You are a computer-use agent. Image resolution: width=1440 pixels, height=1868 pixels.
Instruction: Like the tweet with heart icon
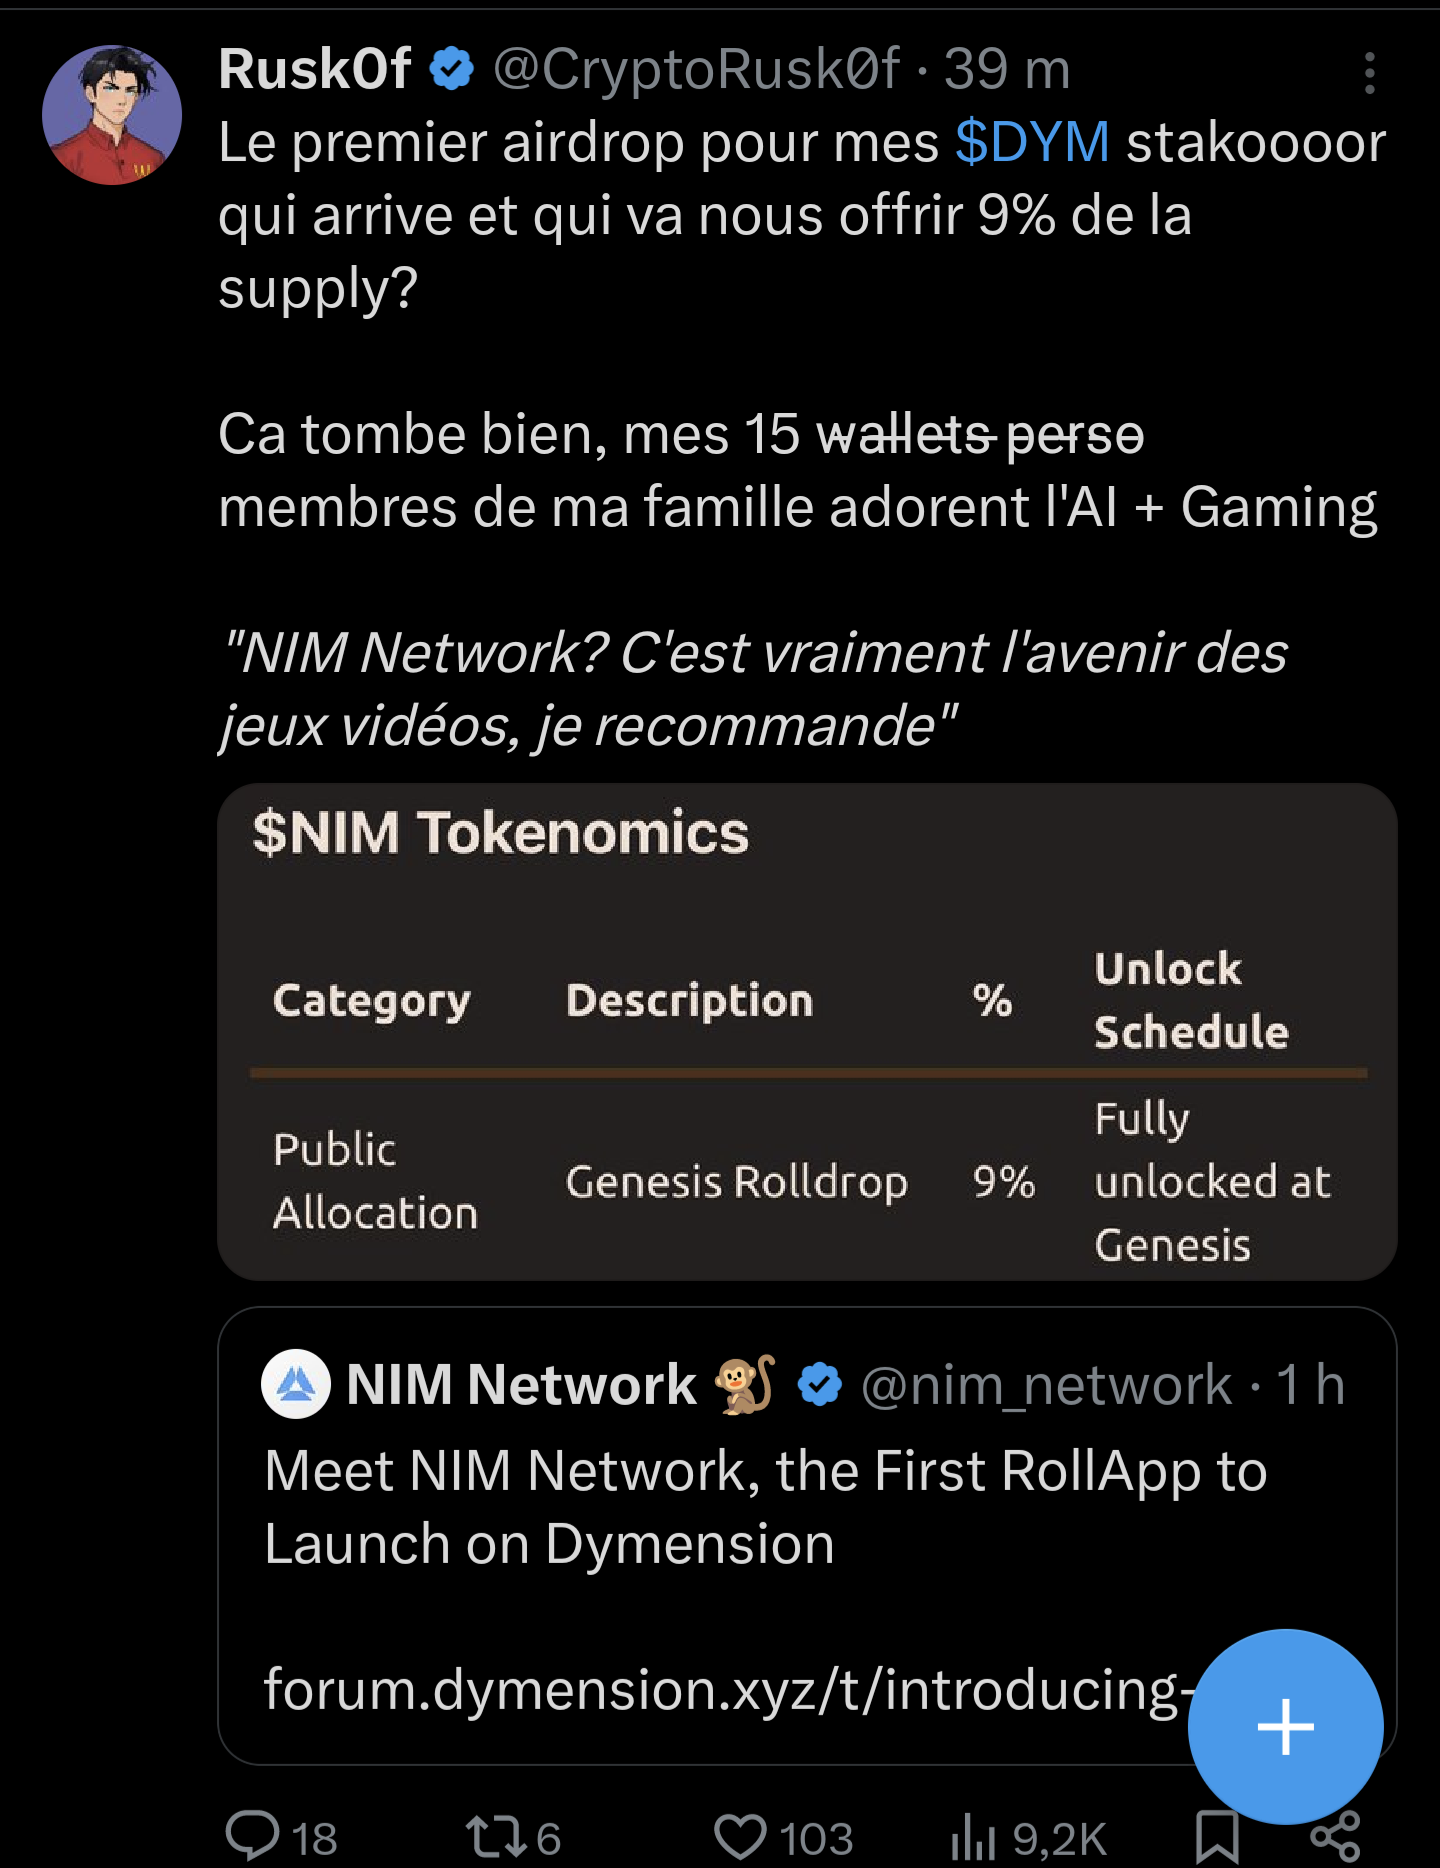click(740, 1837)
